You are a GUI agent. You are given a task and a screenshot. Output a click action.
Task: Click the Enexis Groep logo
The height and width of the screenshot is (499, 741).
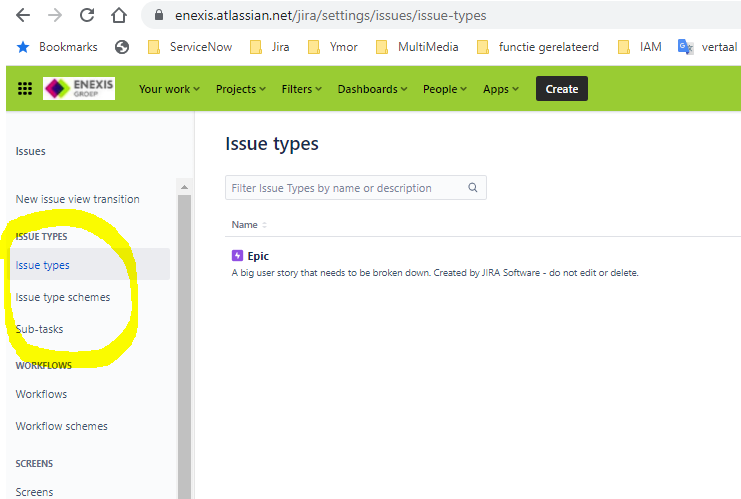(79, 88)
